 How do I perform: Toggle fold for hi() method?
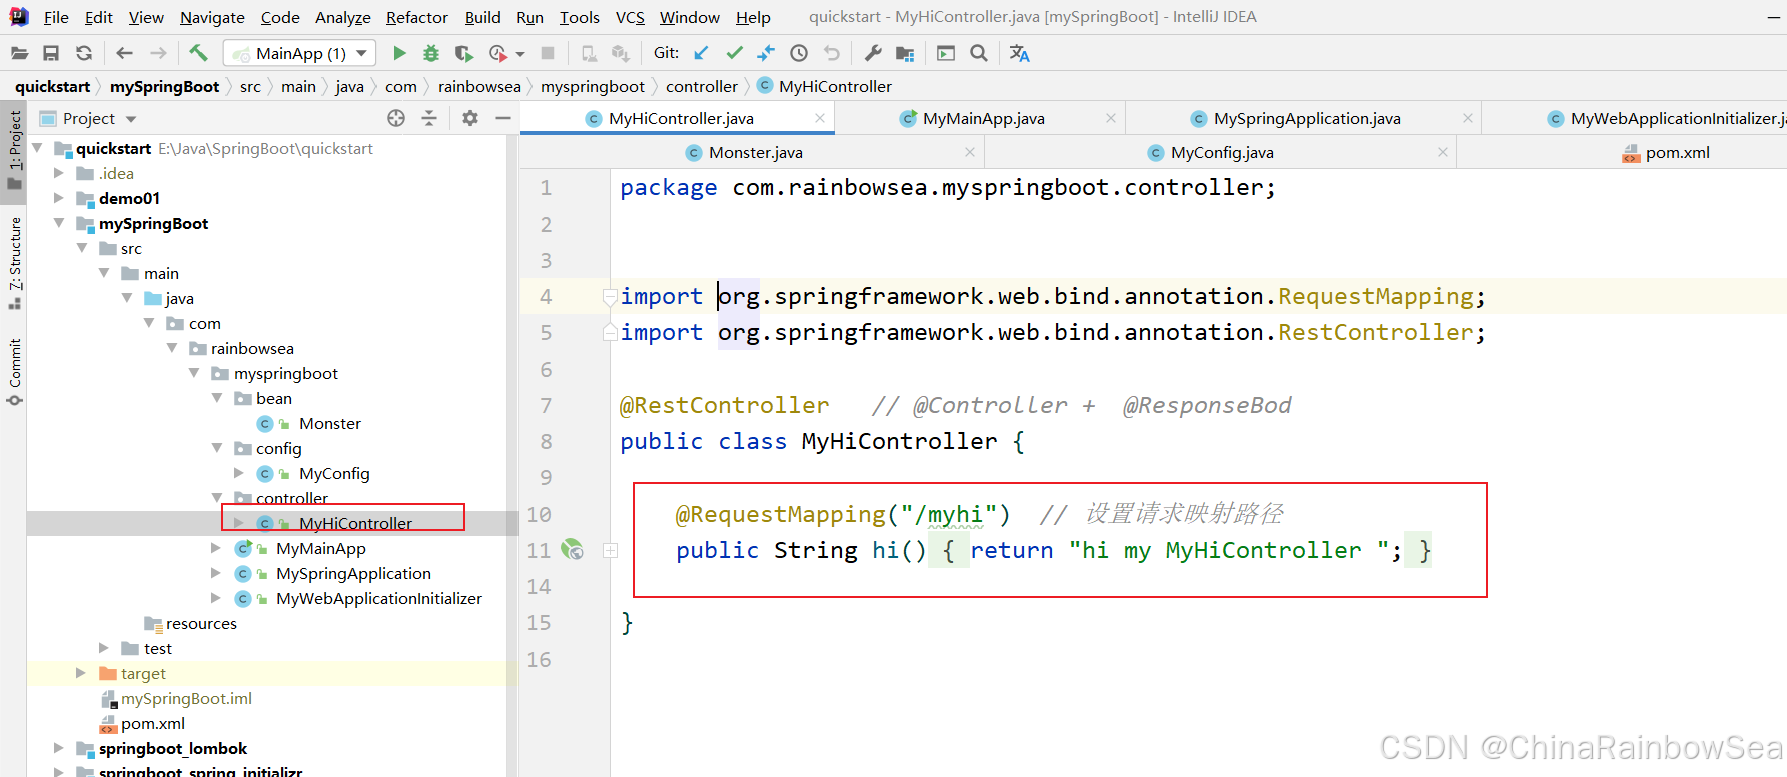pyautogui.click(x=610, y=551)
